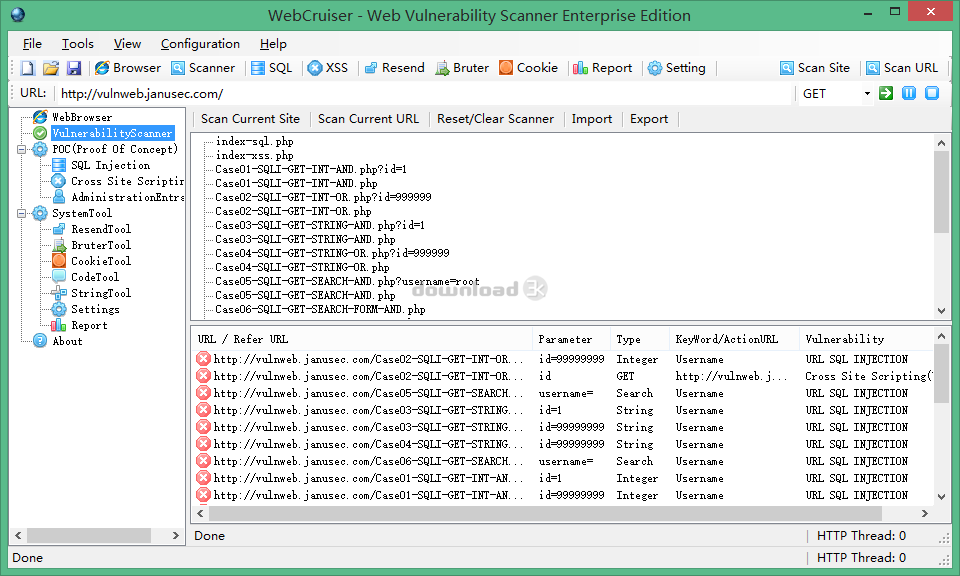Viewport: 960px width, 576px height.
Task: Click the blue Pause scan icon
Action: pyautogui.click(x=909, y=93)
